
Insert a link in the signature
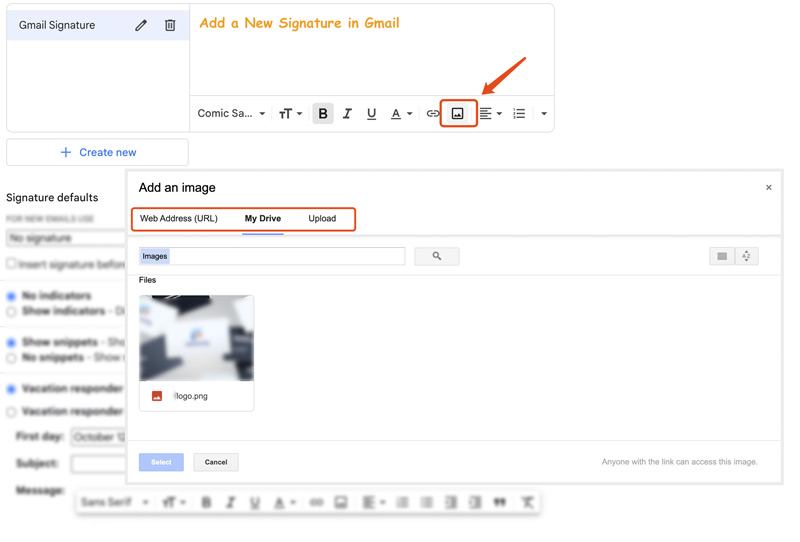coord(432,113)
